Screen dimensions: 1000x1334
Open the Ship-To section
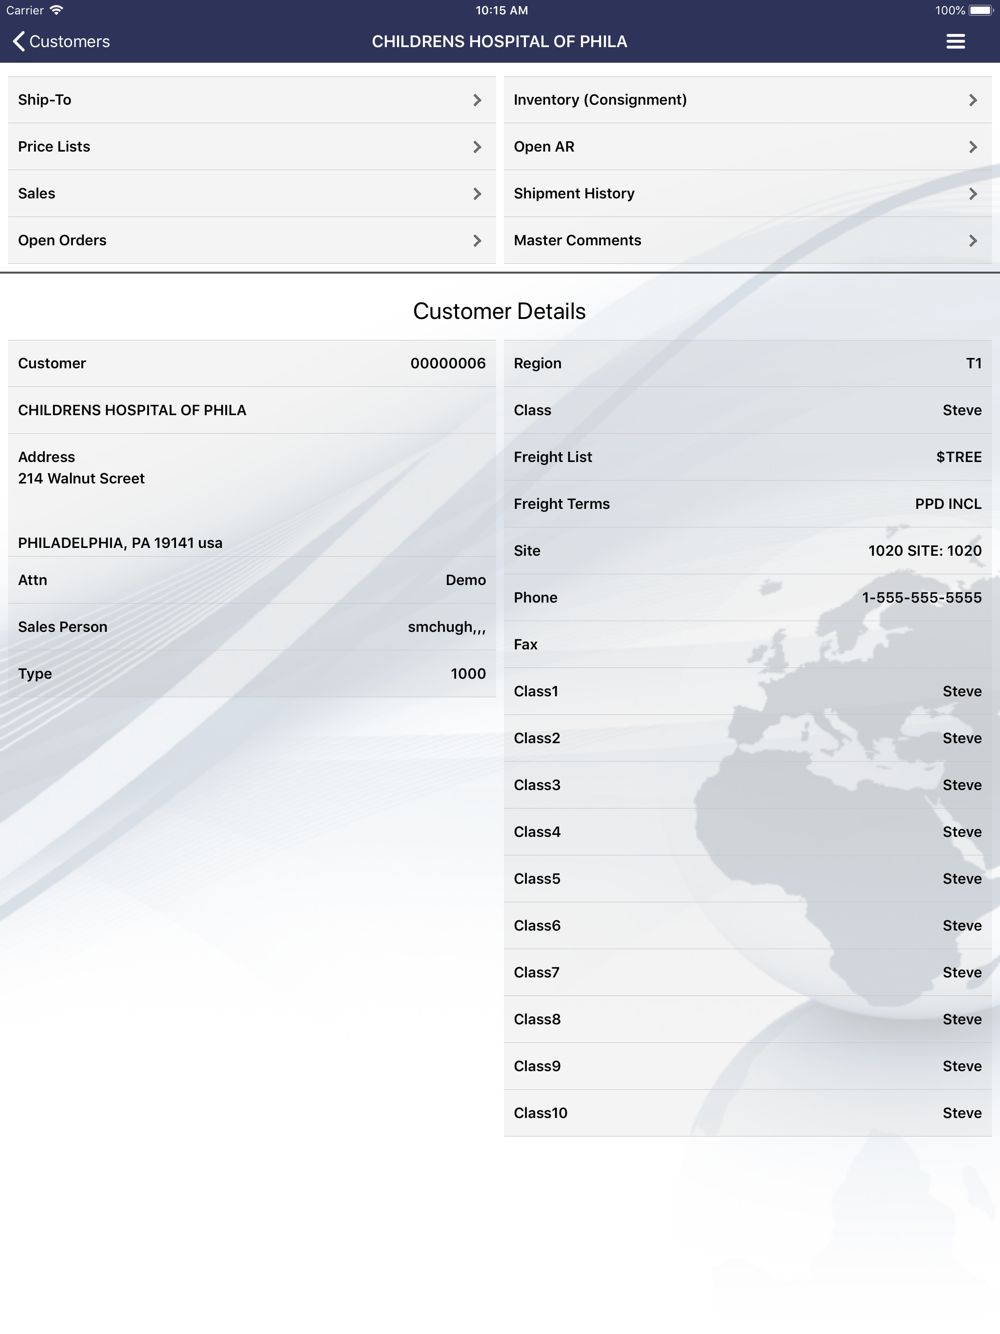pos(252,100)
